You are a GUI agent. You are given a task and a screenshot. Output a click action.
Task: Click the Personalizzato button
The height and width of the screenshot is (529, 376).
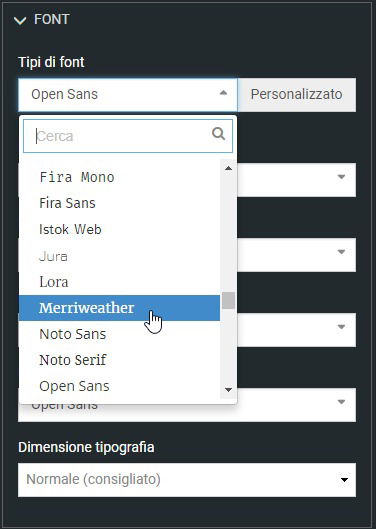(297, 94)
